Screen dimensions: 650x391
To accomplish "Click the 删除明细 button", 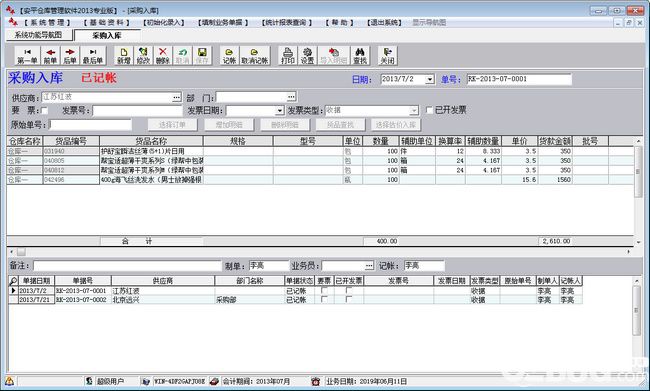I will [x=285, y=124].
